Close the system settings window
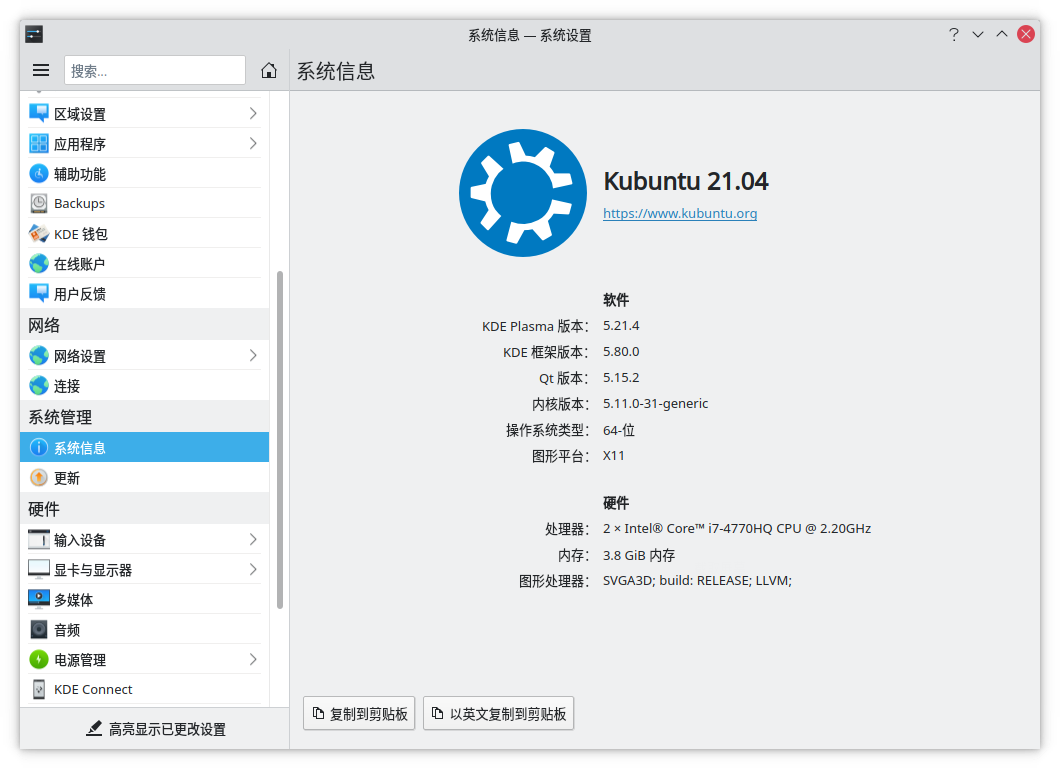Viewport: 1060px width, 769px height. click(1026, 34)
